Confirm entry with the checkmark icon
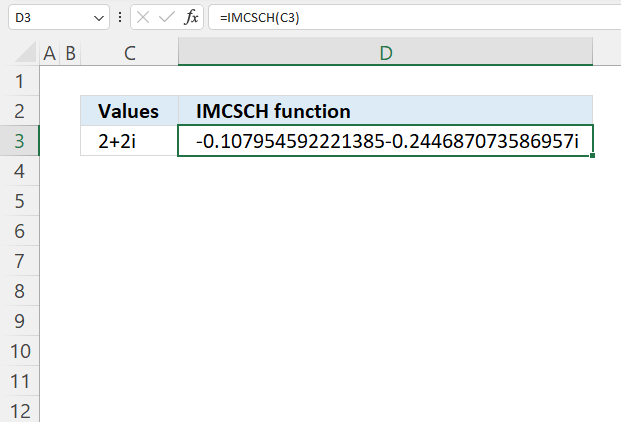Screen dimensions: 621x422 coord(167,17)
